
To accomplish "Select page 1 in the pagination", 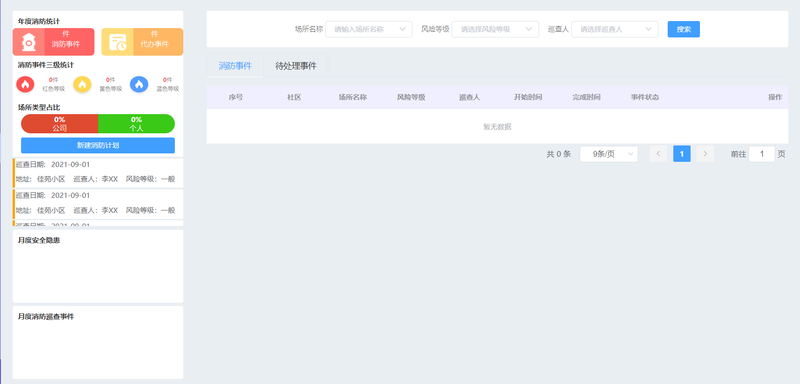I will click(x=682, y=153).
